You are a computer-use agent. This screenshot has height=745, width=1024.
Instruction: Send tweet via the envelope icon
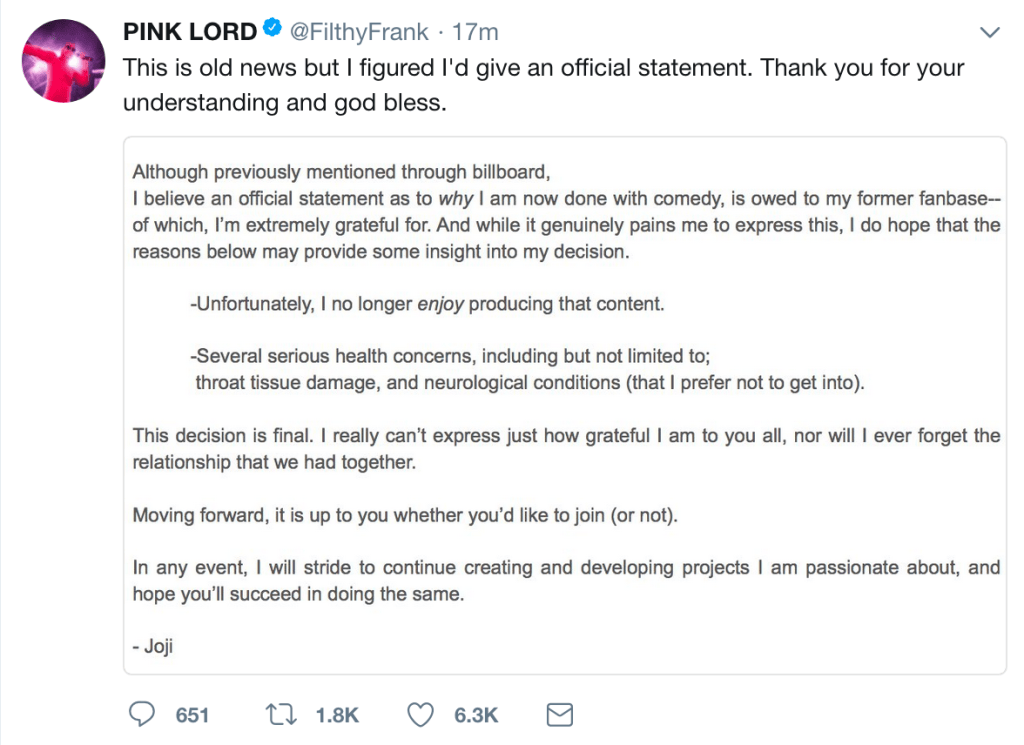click(560, 715)
